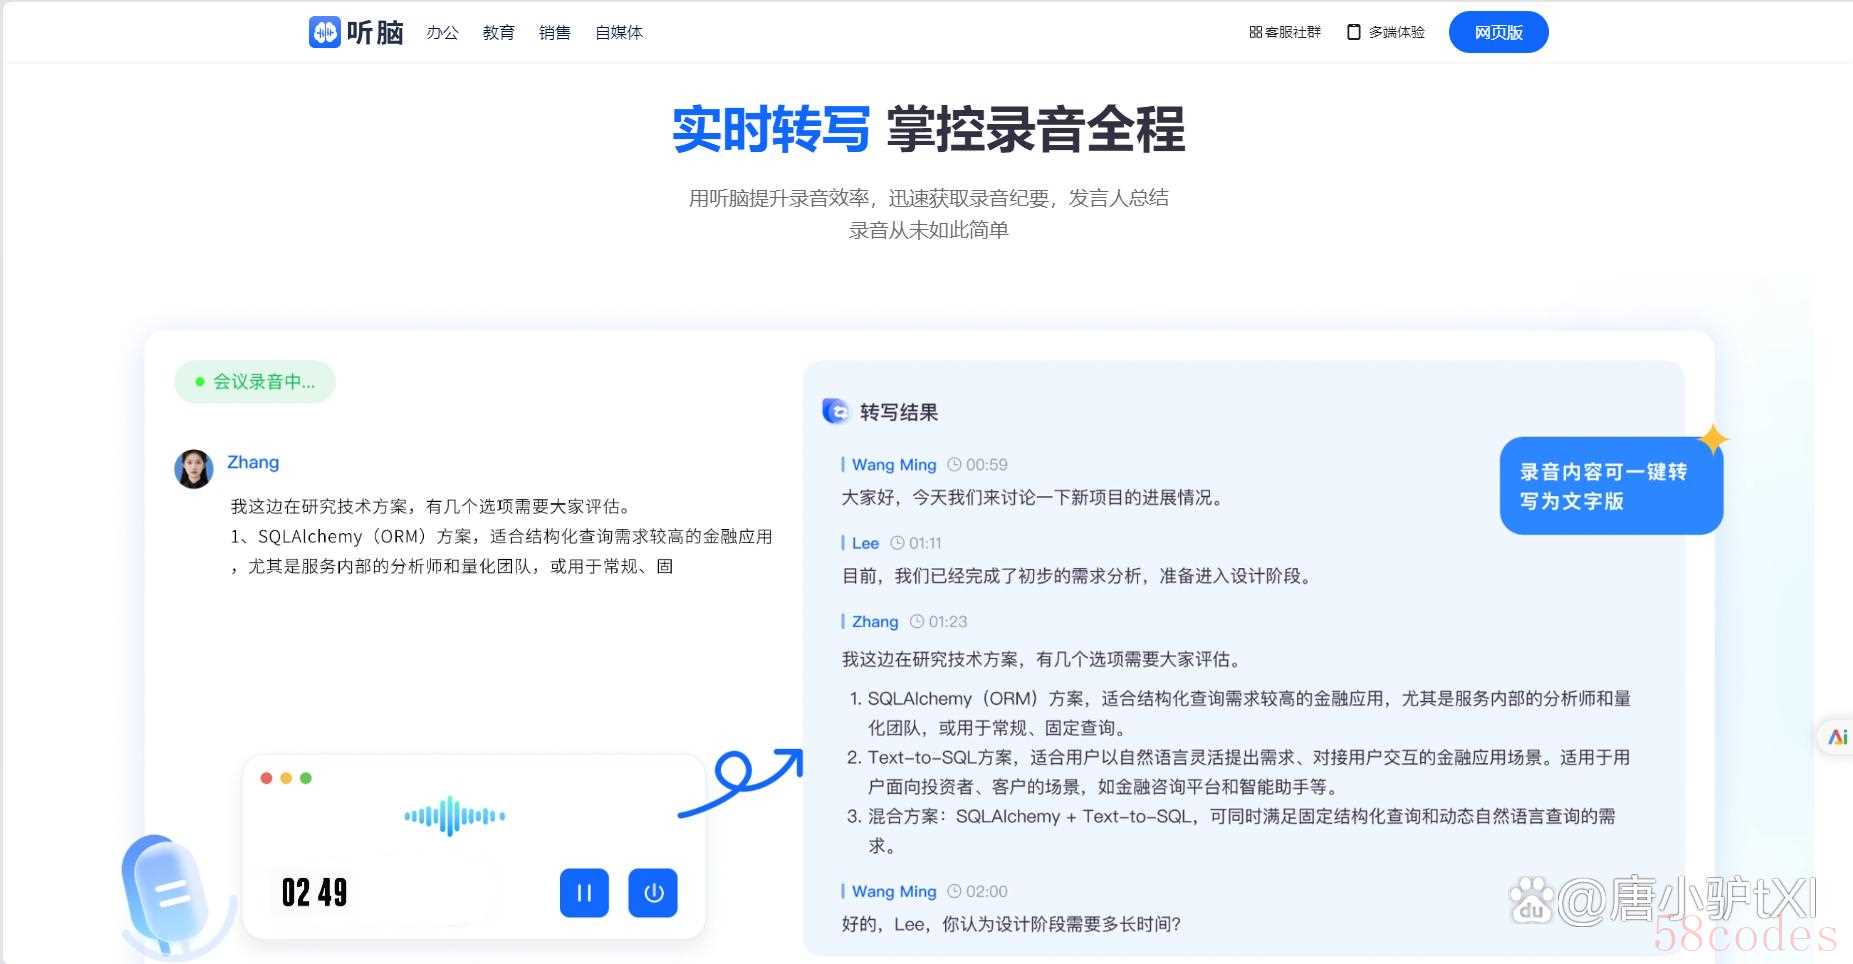The width and height of the screenshot is (1853, 964).
Task: Click Zhang's avatar photo
Action: (x=194, y=468)
